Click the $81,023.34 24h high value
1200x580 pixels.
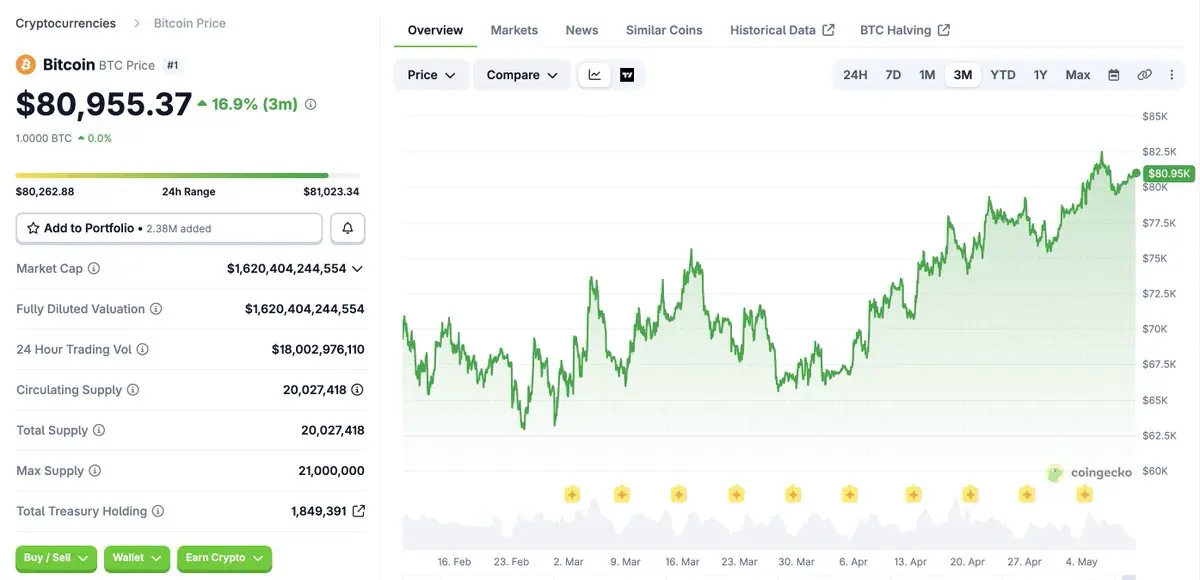click(331, 192)
